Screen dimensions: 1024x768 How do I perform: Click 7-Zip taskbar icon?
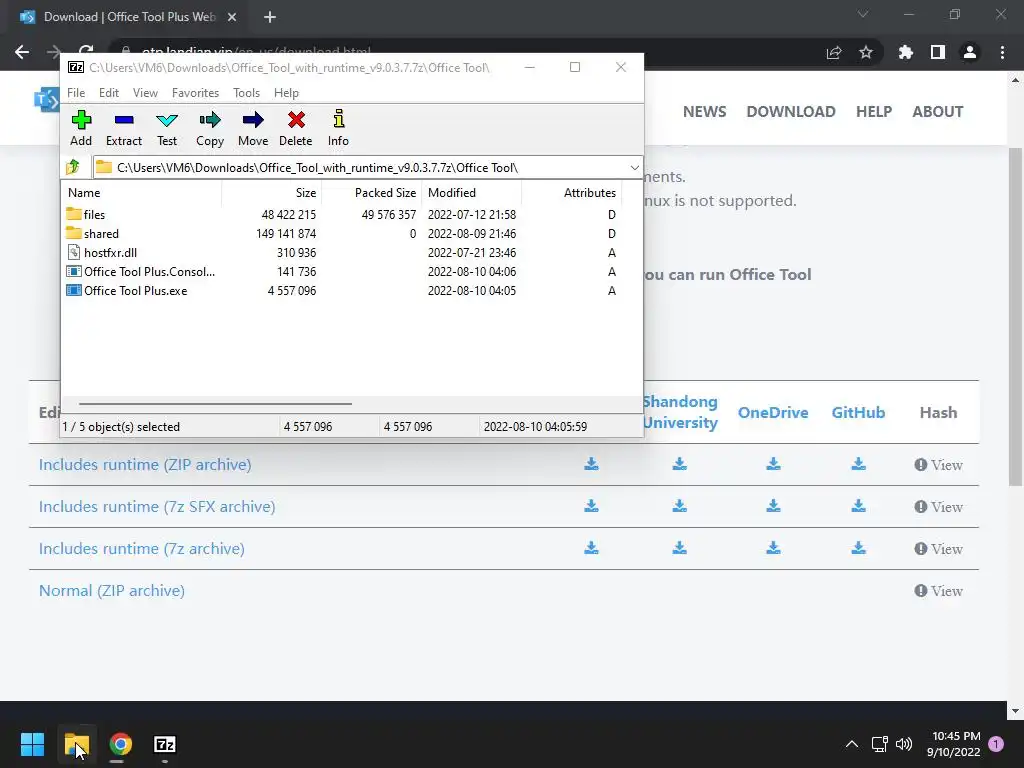click(x=165, y=744)
